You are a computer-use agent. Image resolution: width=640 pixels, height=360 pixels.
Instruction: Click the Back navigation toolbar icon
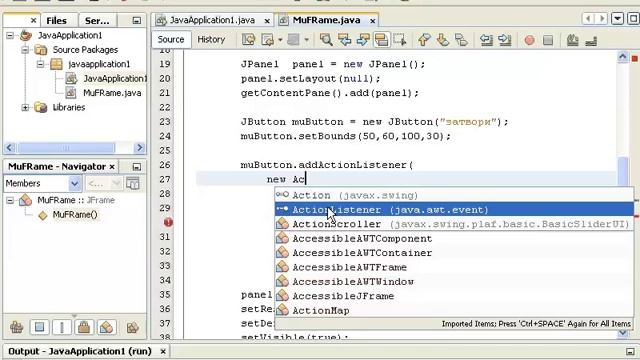[x=267, y=40]
